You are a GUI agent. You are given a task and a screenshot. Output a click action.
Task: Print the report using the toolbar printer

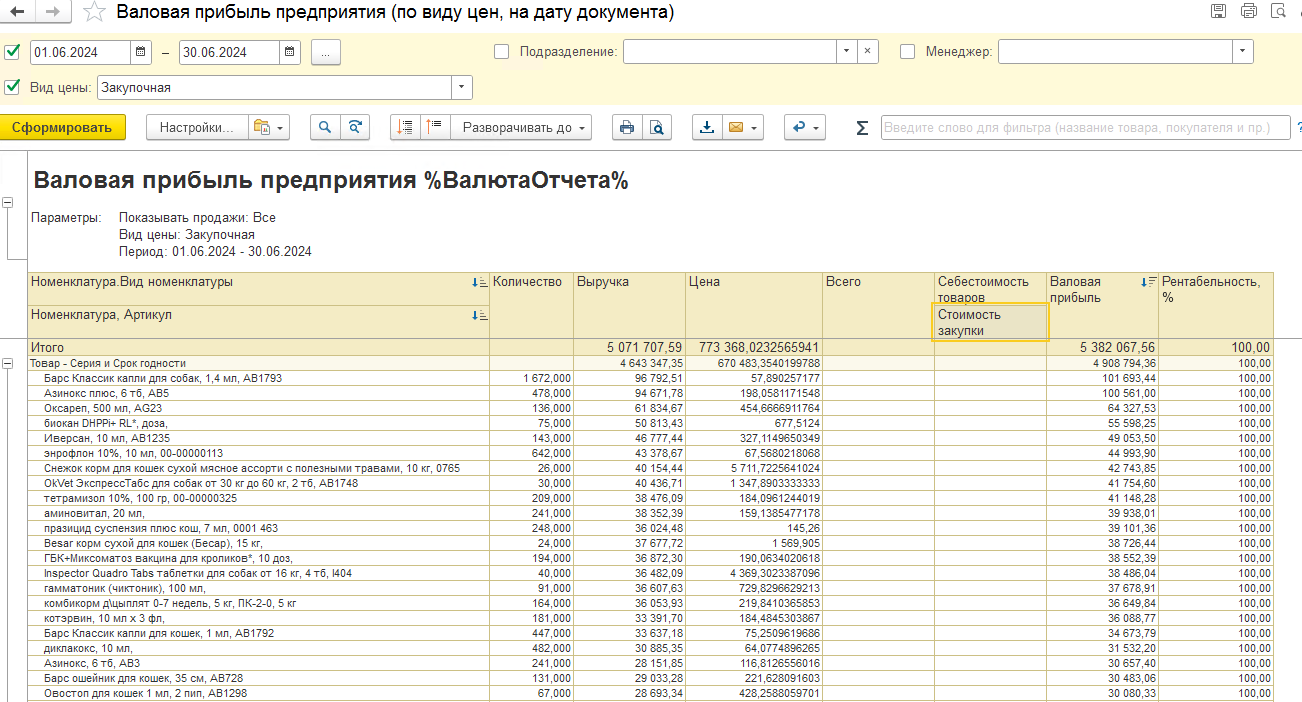pos(627,128)
